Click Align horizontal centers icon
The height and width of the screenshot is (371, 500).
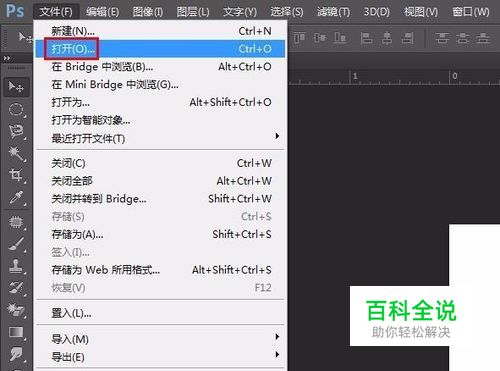pos(387,38)
